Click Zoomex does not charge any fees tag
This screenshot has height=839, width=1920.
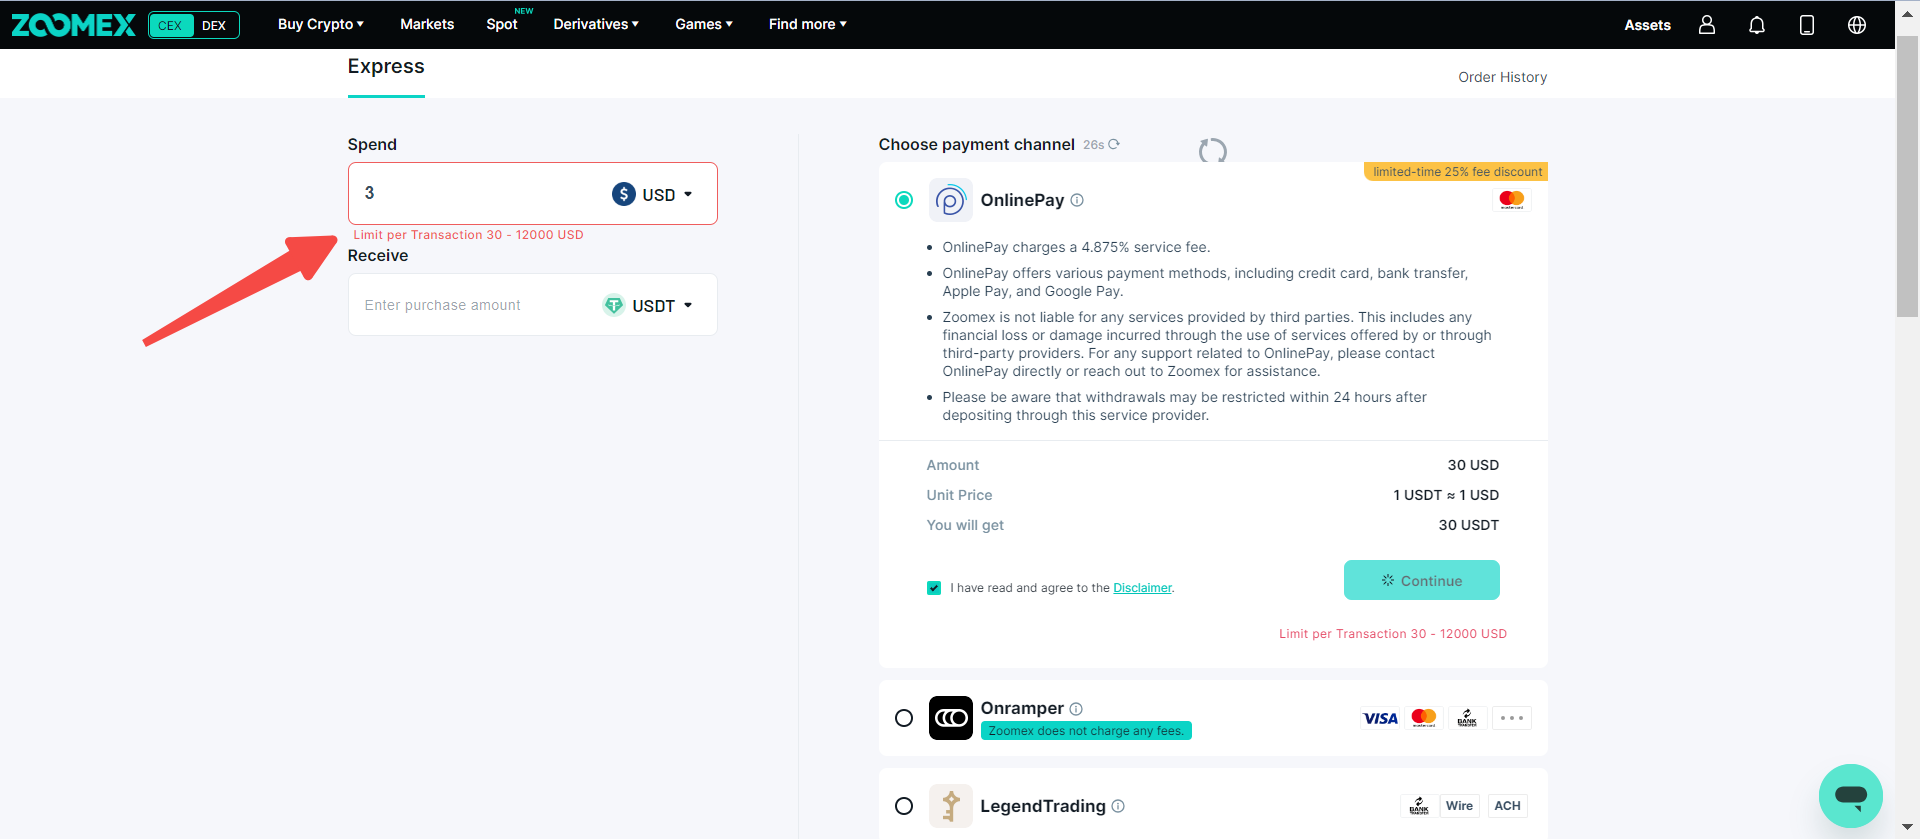point(1086,731)
